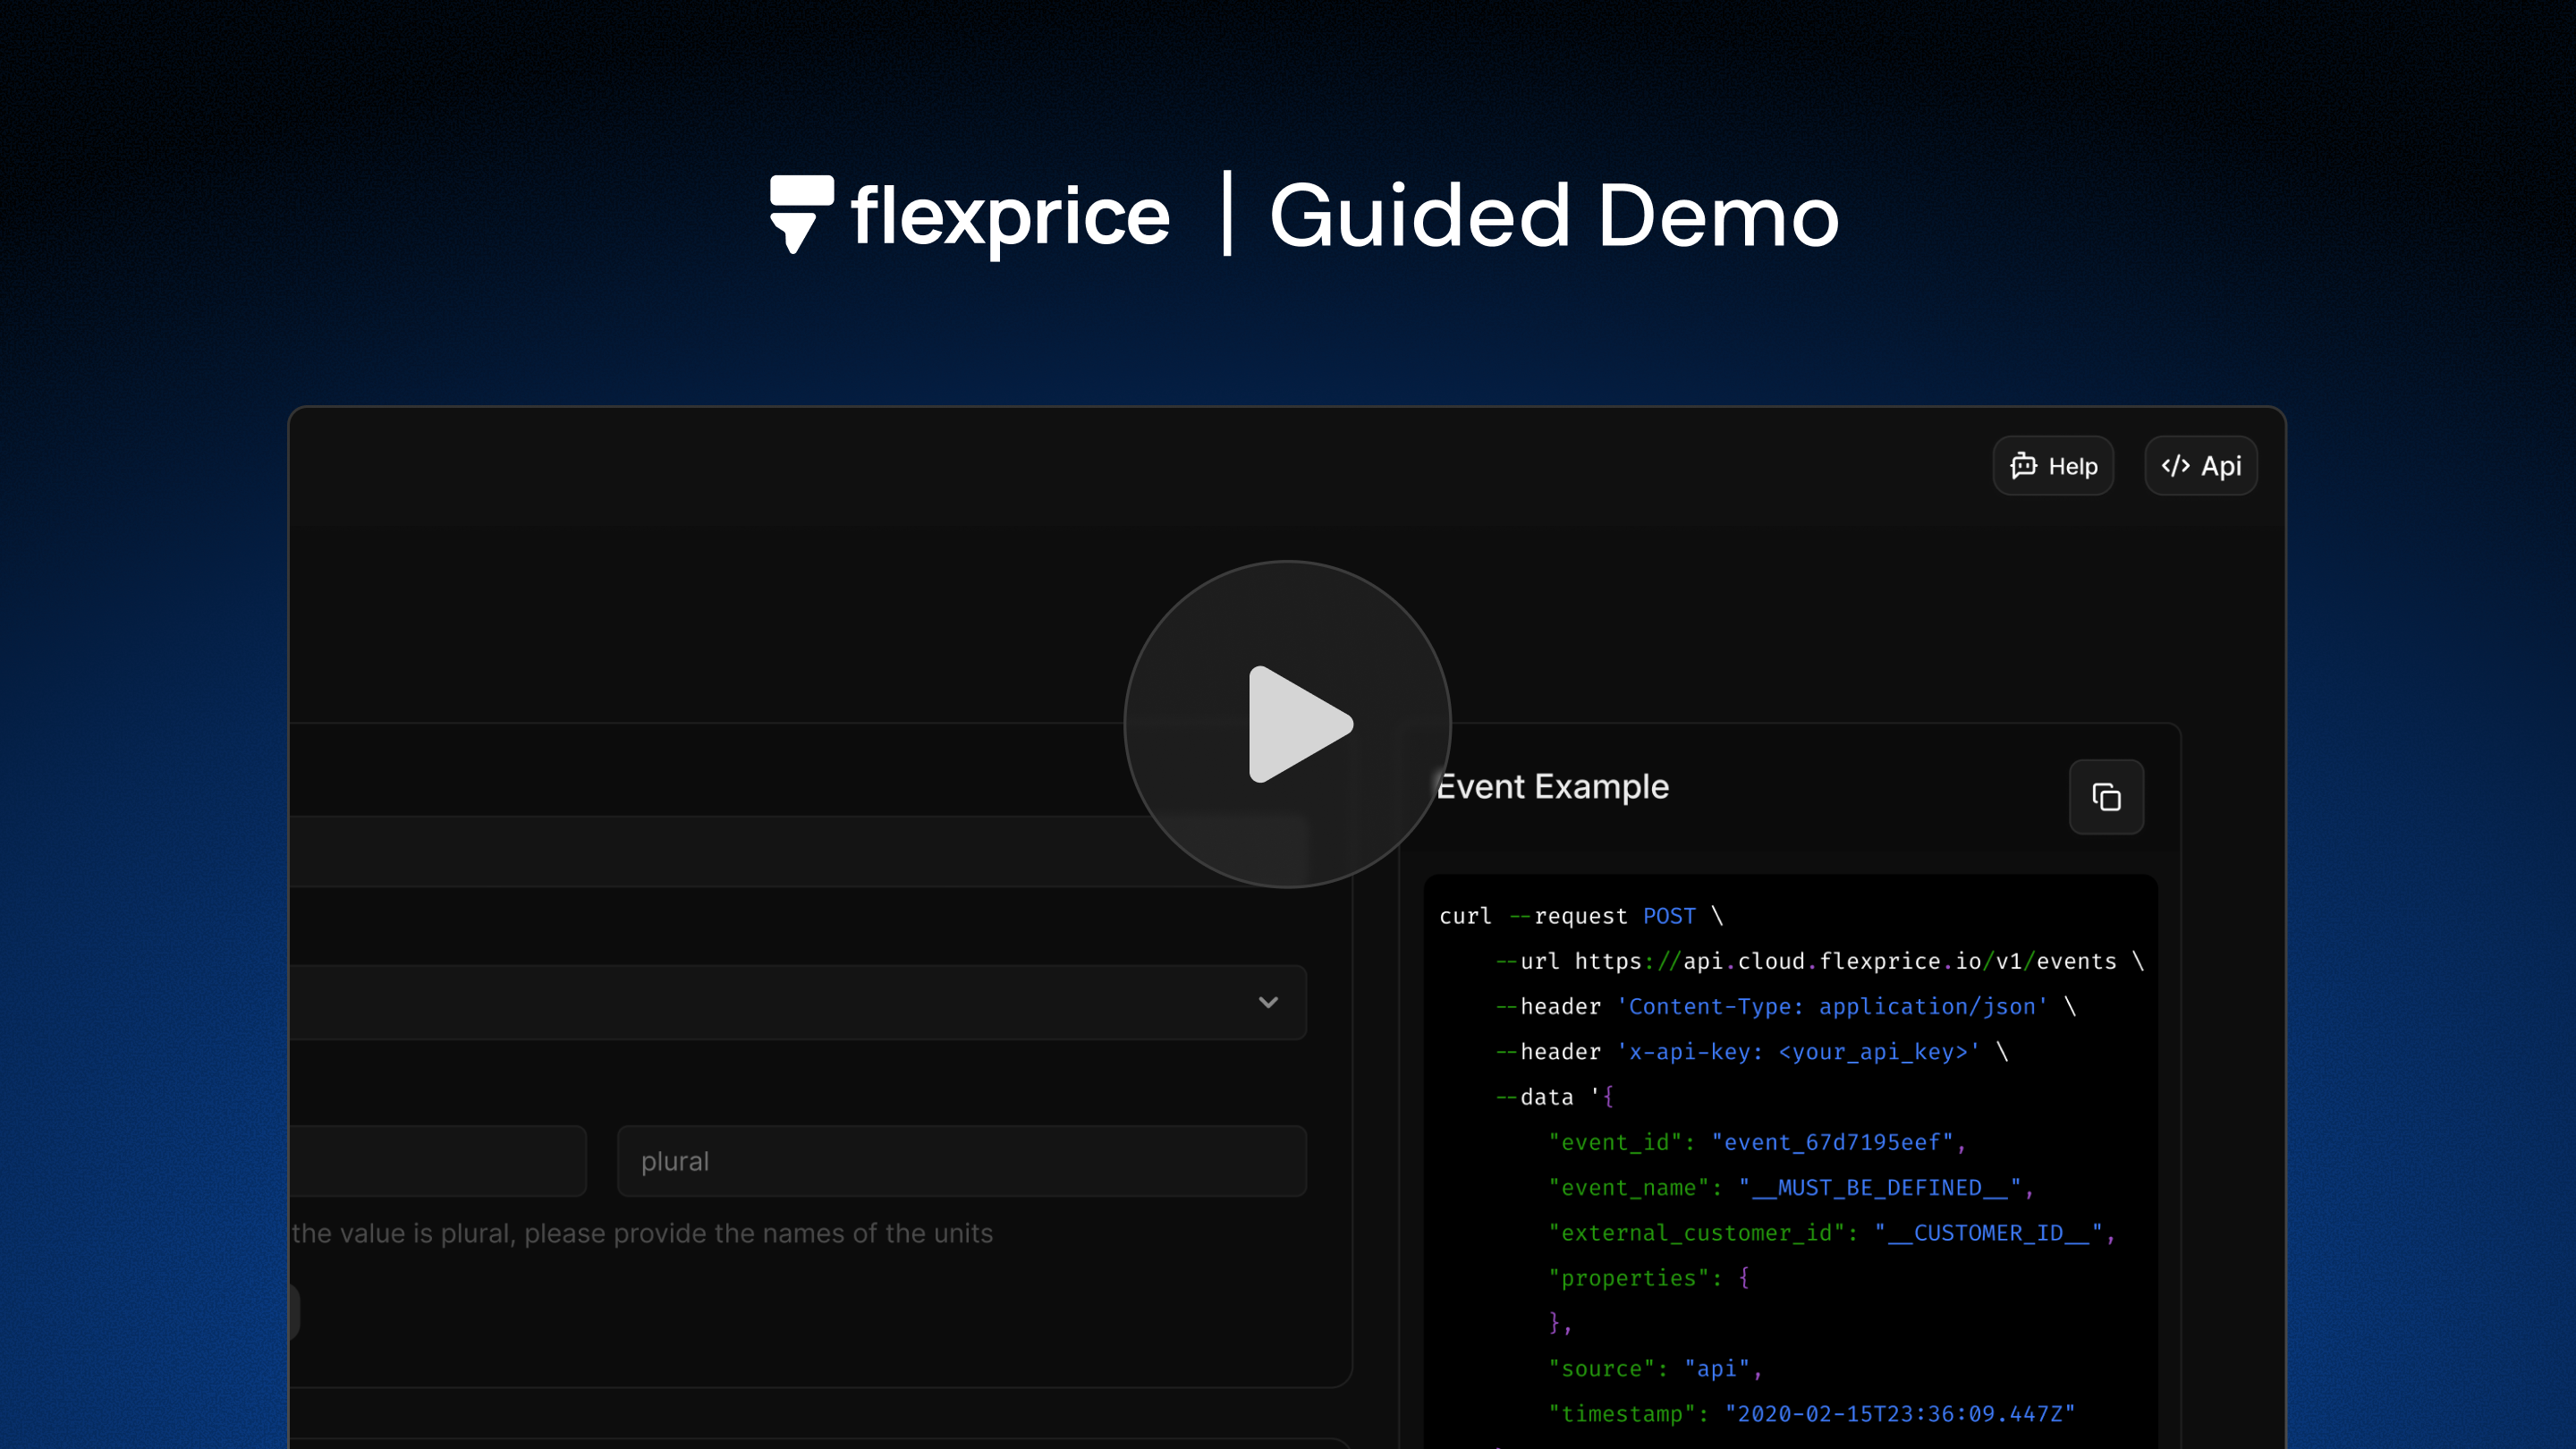Click the plural units input field
This screenshot has height=1449, width=2576.
960,1161
